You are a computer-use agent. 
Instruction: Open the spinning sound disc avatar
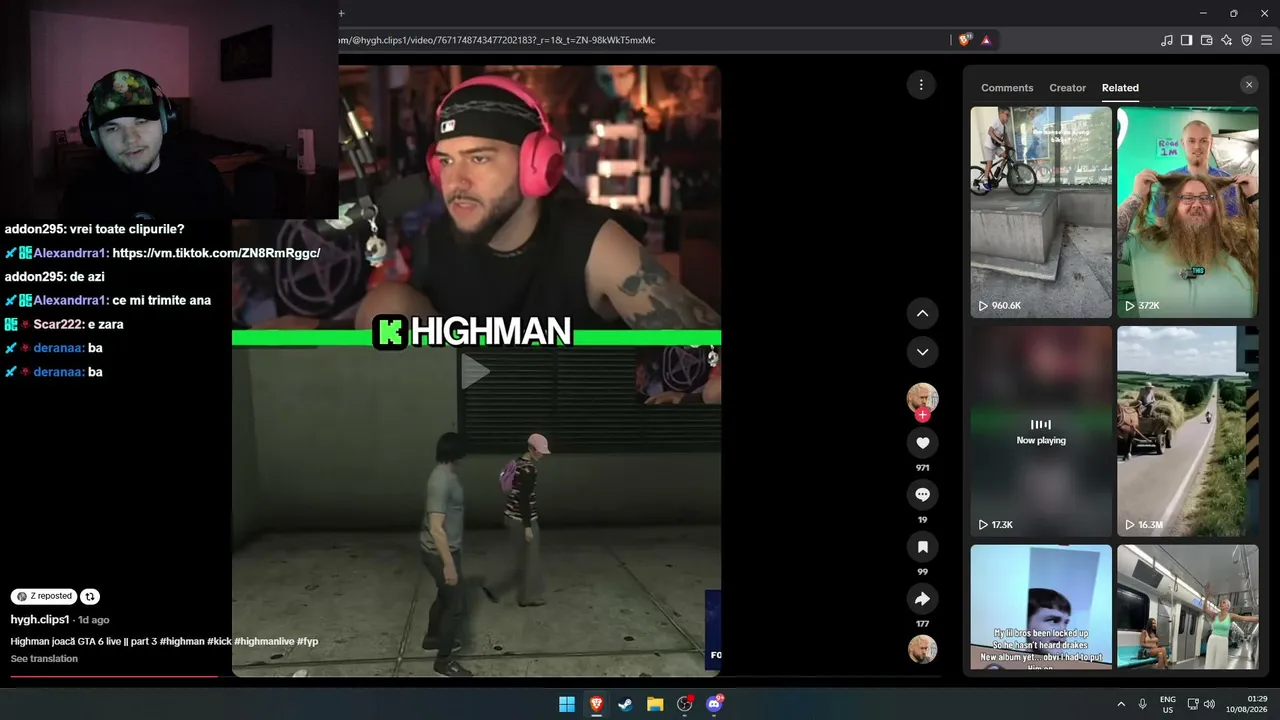(922, 650)
